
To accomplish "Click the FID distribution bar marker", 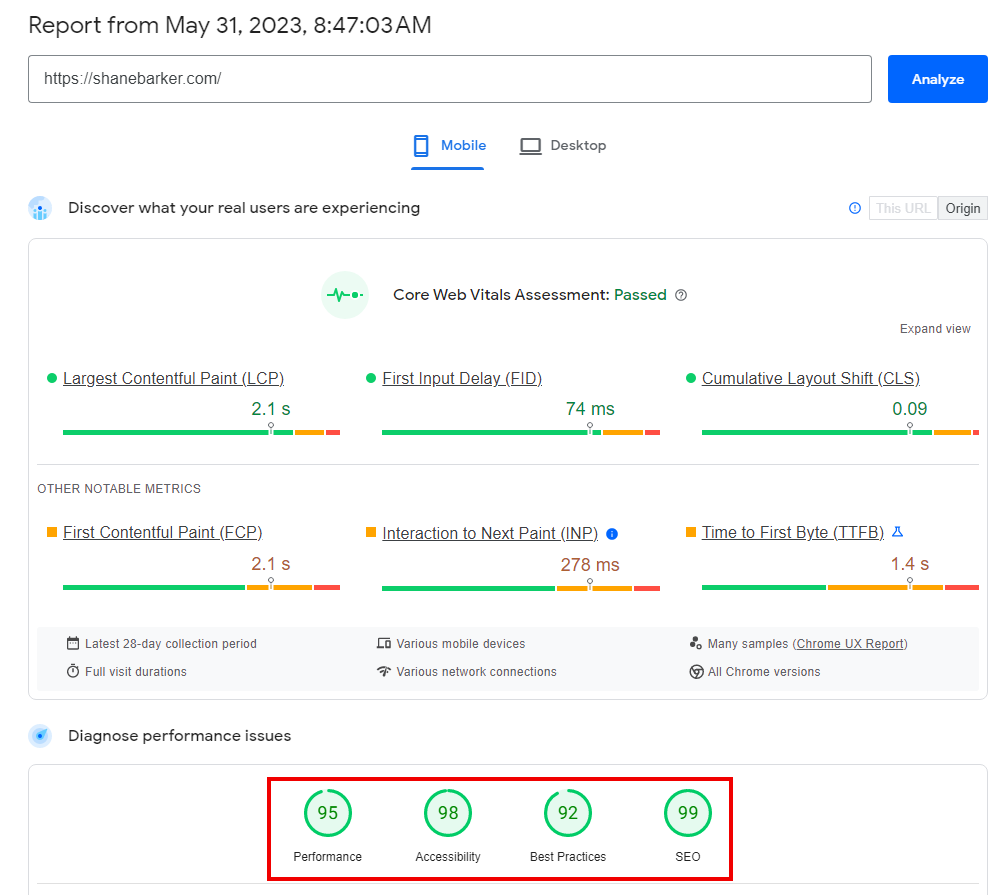I will click(x=590, y=428).
